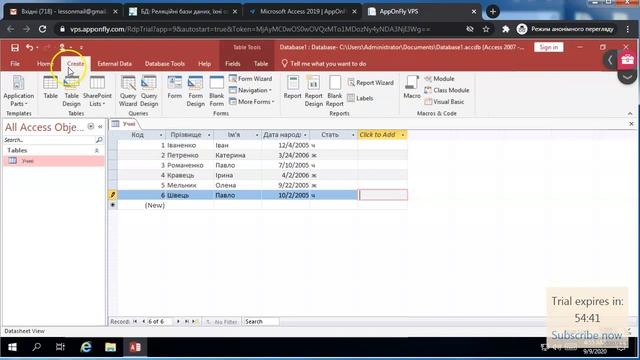Collapse the navigation pane with double chevron
The width and height of the screenshot is (640, 360).
click(100, 127)
